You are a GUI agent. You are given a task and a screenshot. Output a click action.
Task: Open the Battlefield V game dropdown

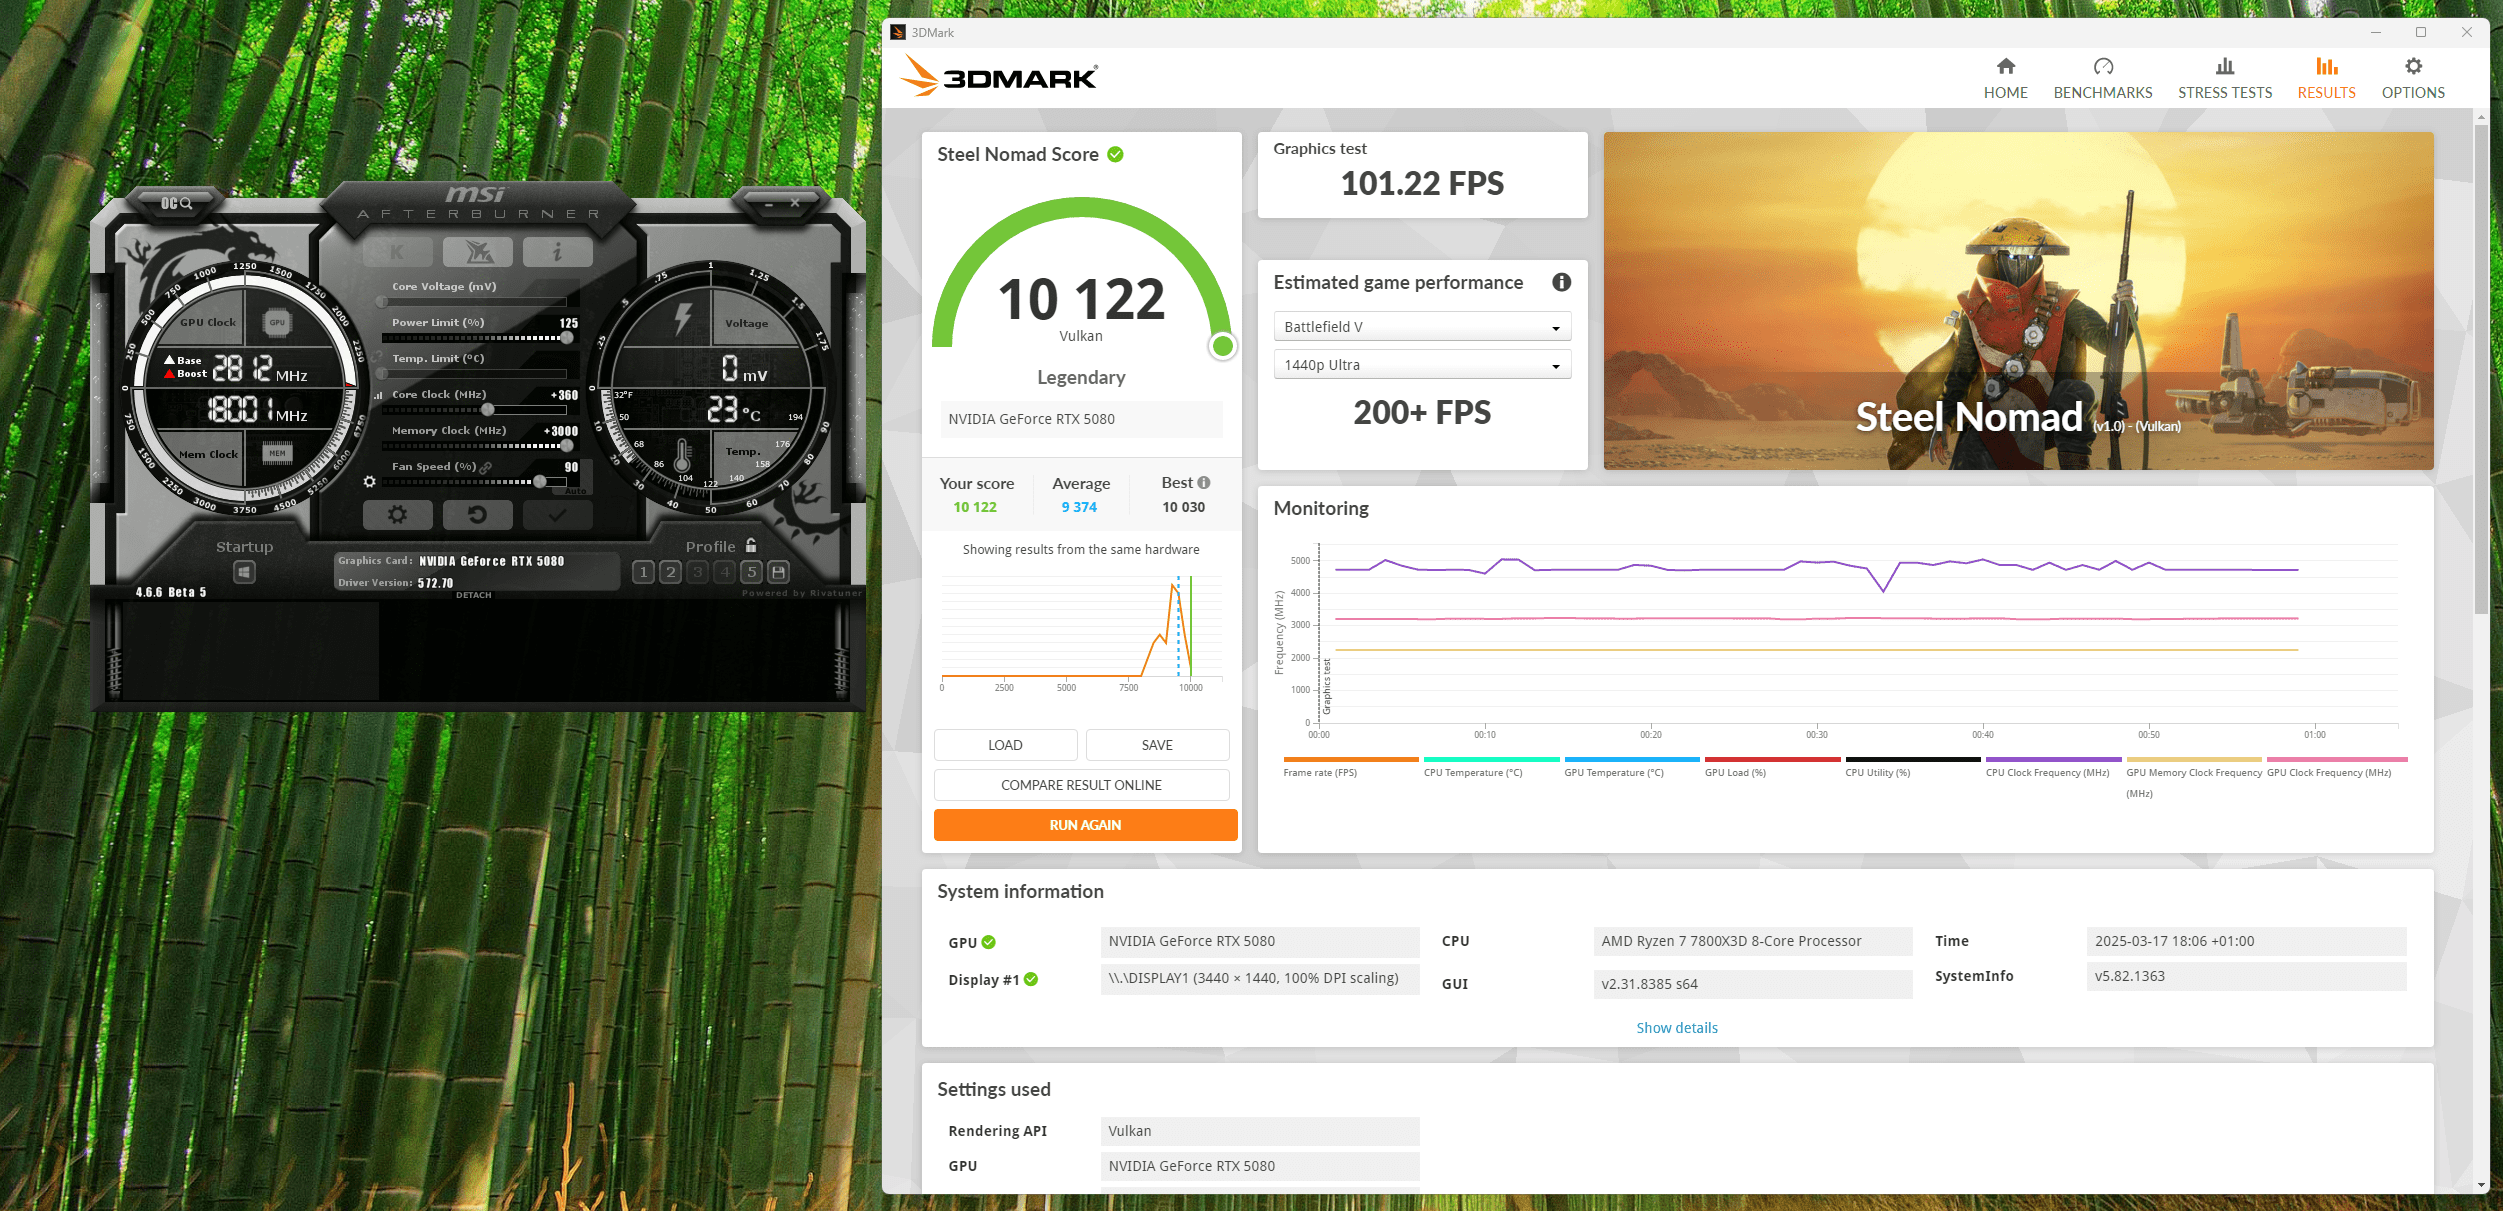pyautogui.click(x=1421, y=327)
